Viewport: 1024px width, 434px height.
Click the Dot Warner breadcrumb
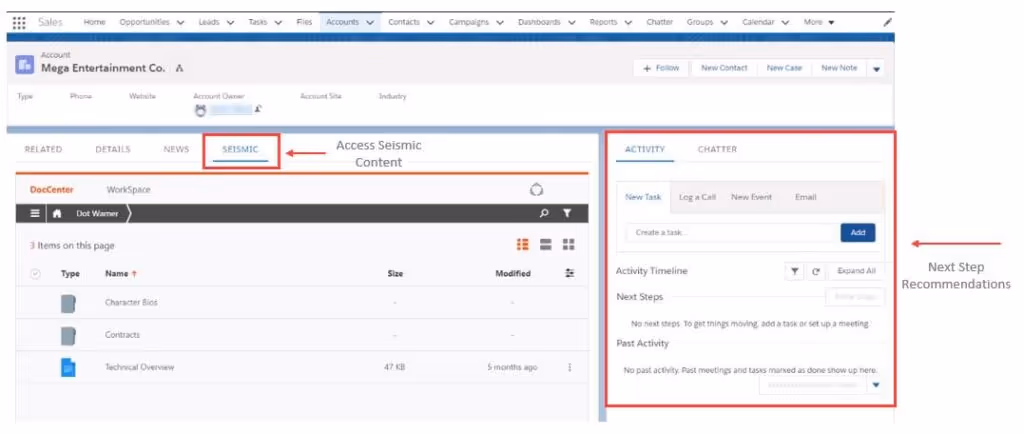coord(97,213)
